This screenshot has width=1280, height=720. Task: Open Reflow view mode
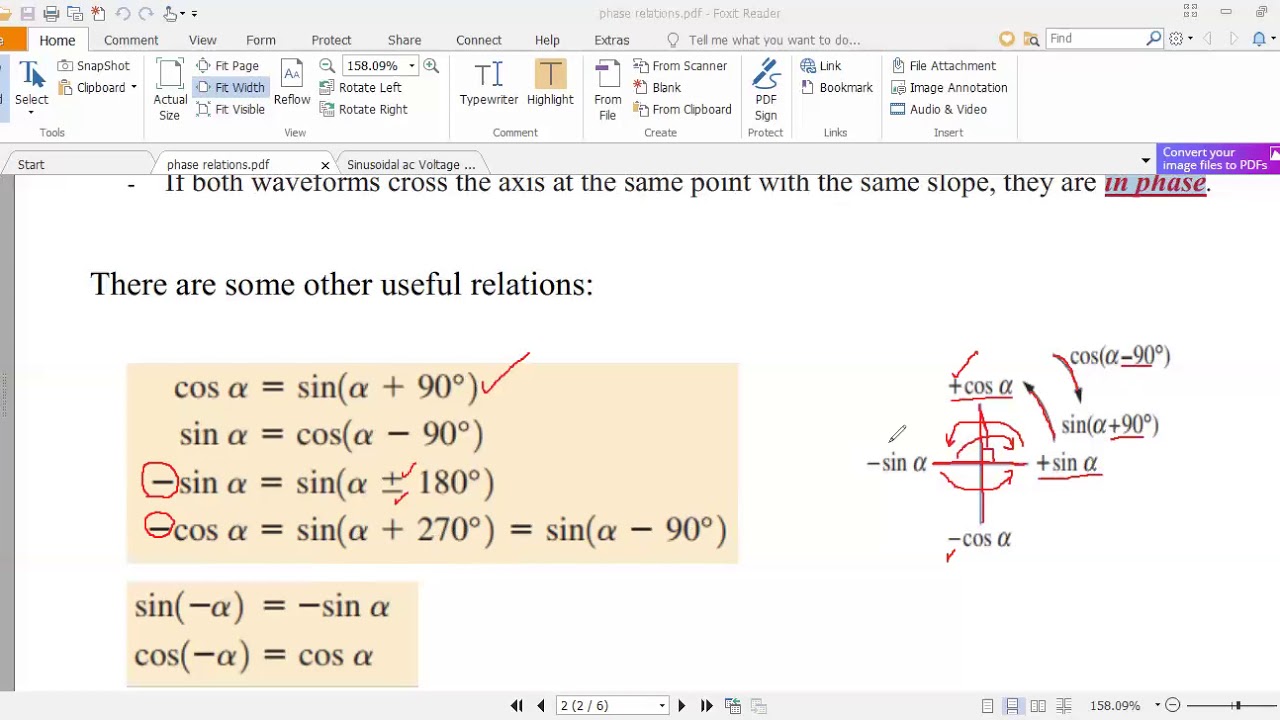292,84
